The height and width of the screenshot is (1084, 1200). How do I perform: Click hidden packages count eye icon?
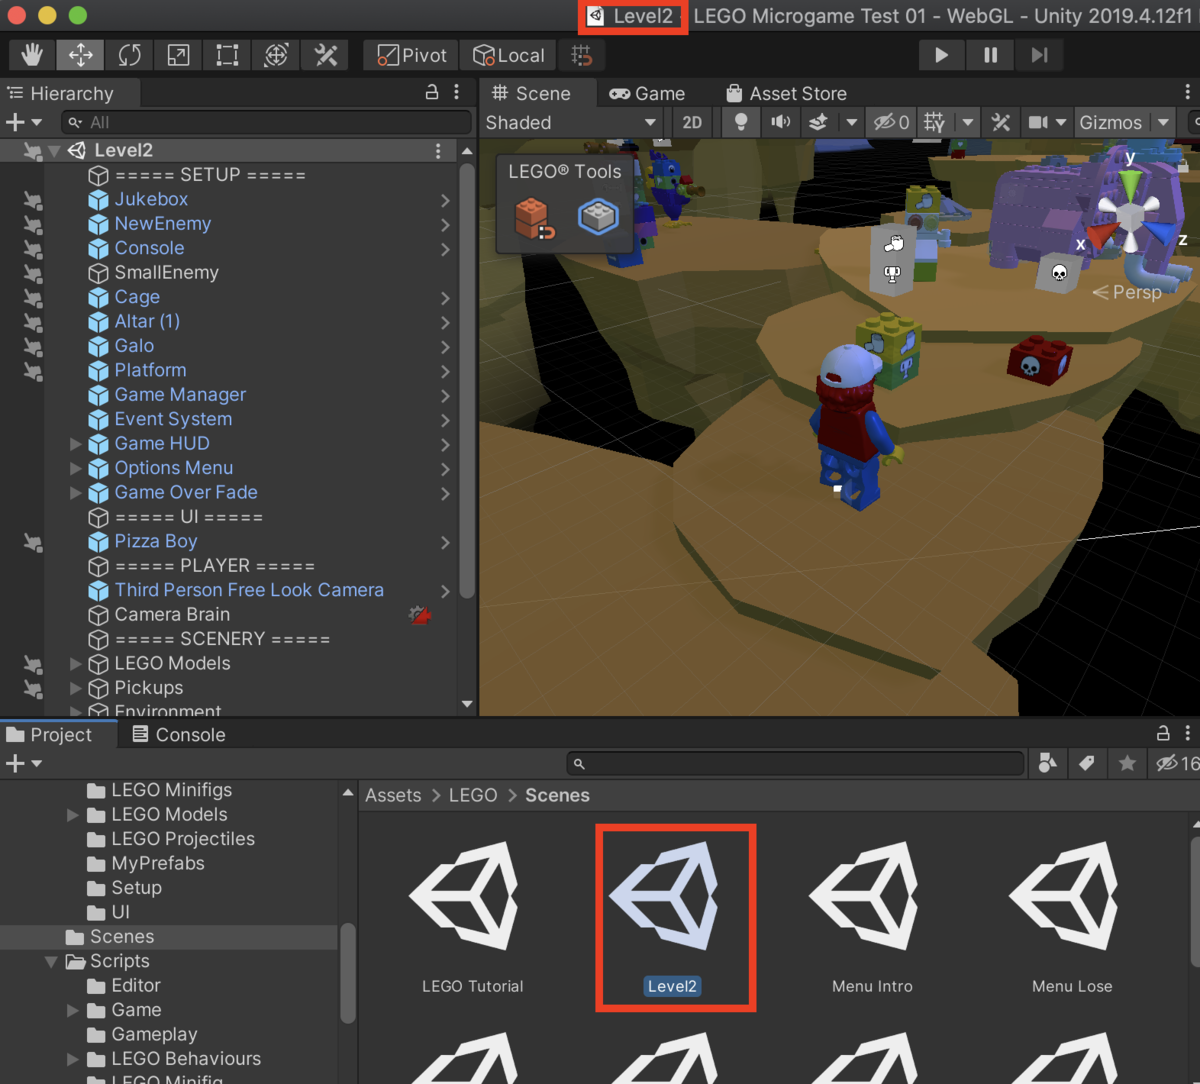1177,764
